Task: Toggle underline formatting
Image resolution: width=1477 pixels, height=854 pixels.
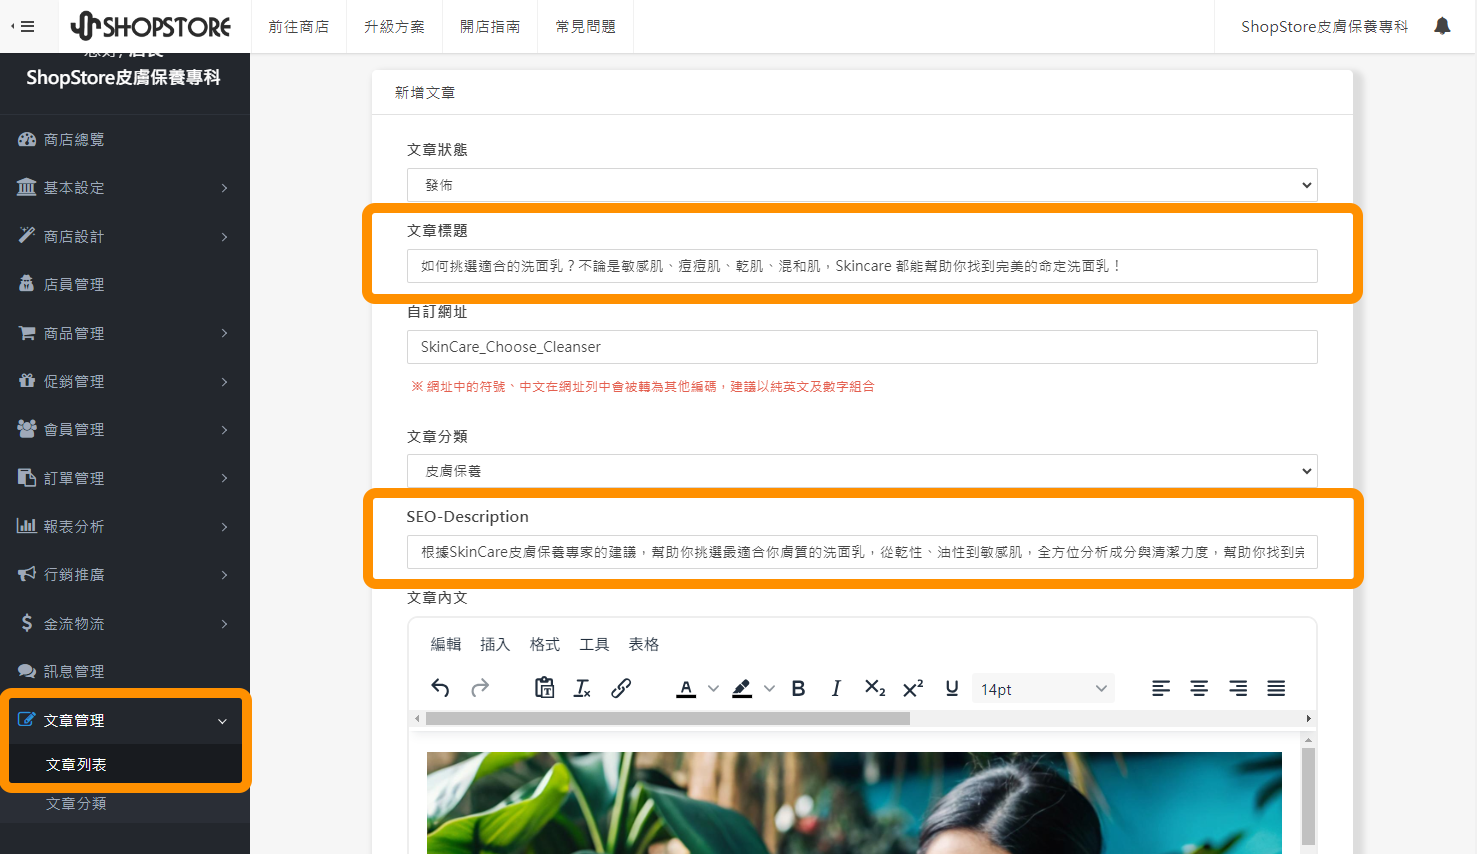Action: click(952, 688)
